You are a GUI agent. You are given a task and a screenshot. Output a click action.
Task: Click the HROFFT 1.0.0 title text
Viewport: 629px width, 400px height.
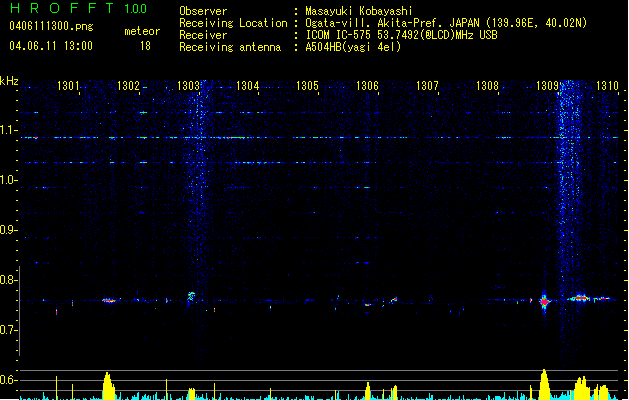coord(78,8)
